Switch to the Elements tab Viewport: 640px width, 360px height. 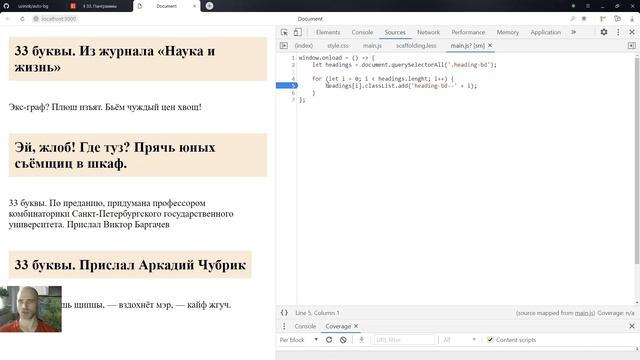tap(328, 32)
